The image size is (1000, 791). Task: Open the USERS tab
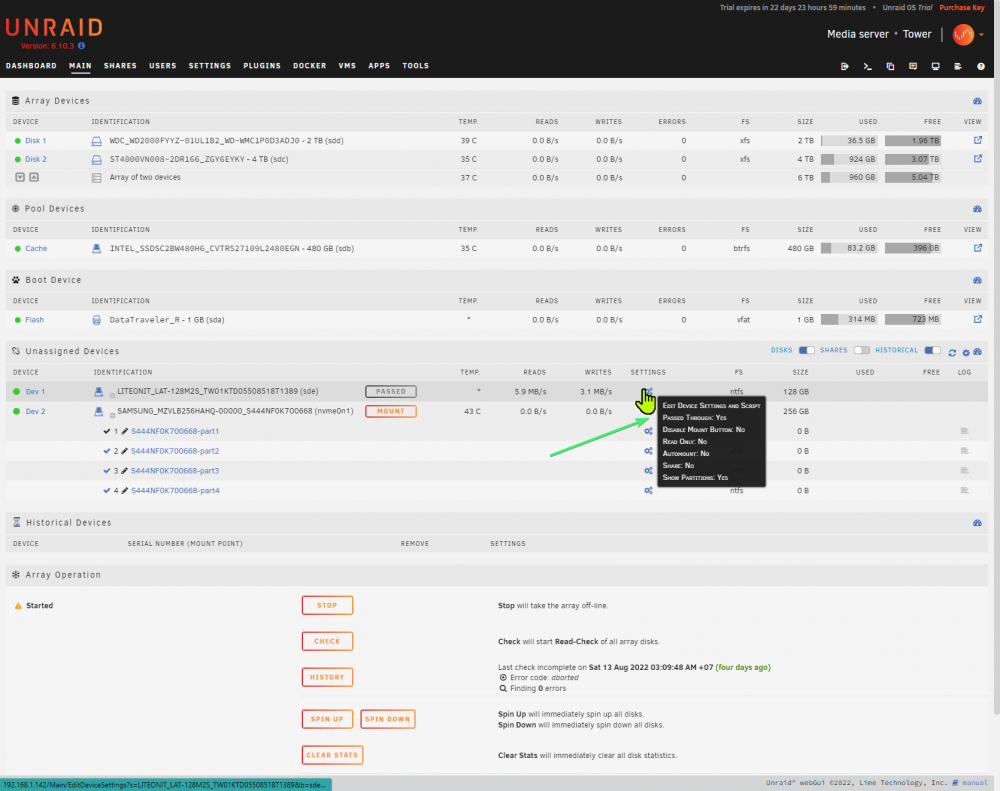163,66
